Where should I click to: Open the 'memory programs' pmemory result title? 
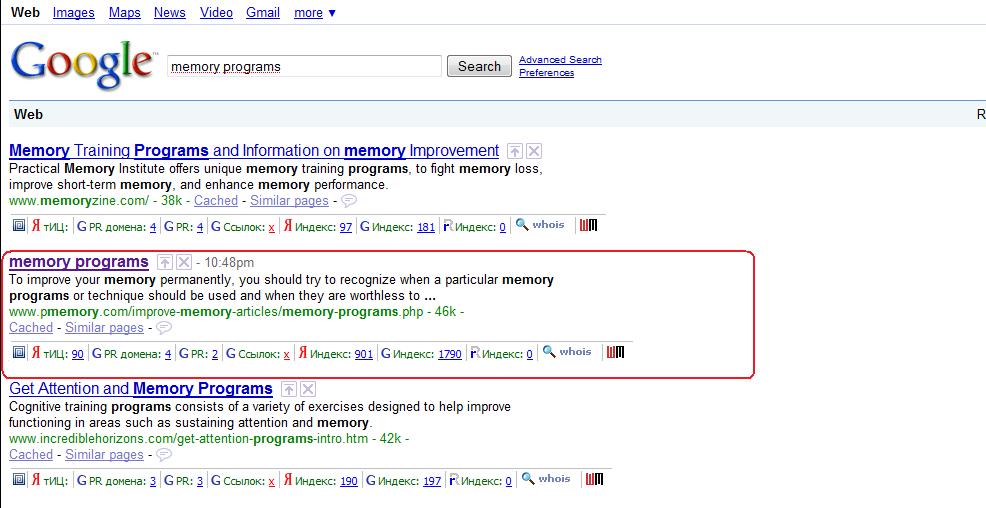[x=79, y=262]
